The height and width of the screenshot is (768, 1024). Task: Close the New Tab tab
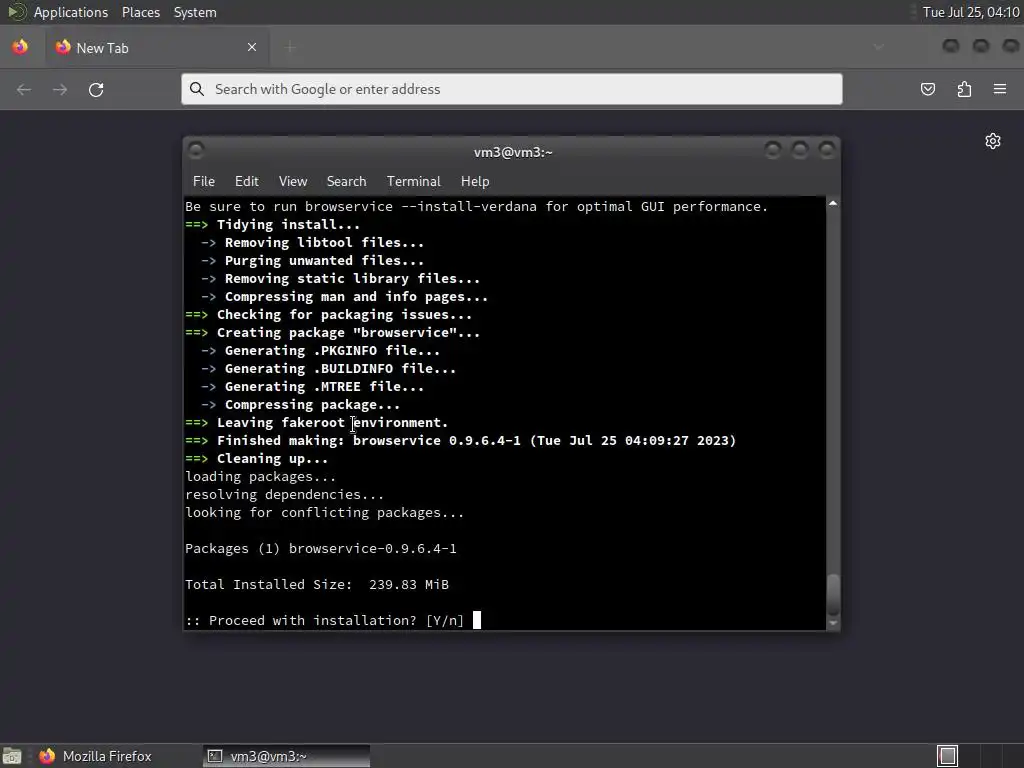pos(252,47)
